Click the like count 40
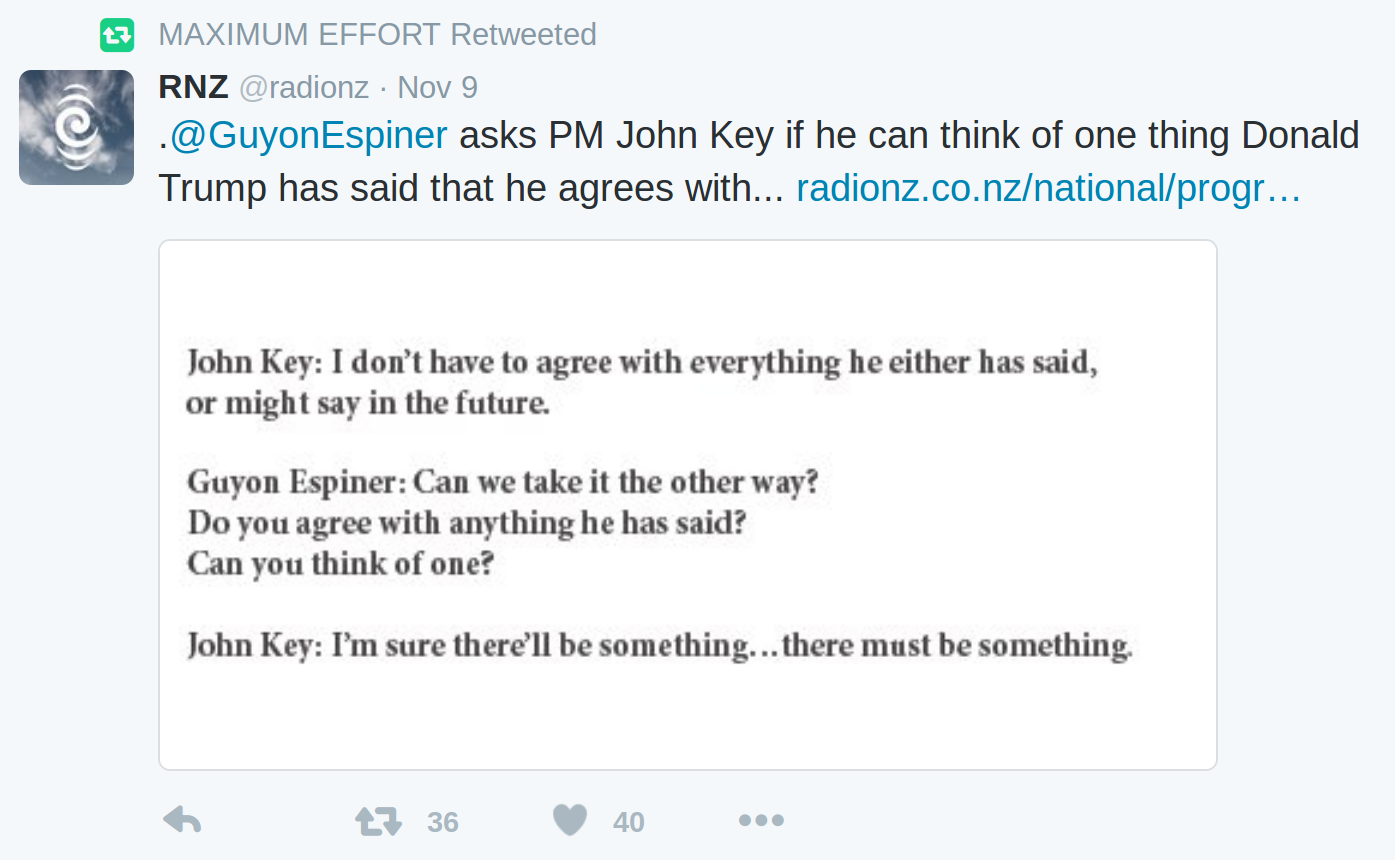This screenshot has height=860, width=1395. point(628,822)
